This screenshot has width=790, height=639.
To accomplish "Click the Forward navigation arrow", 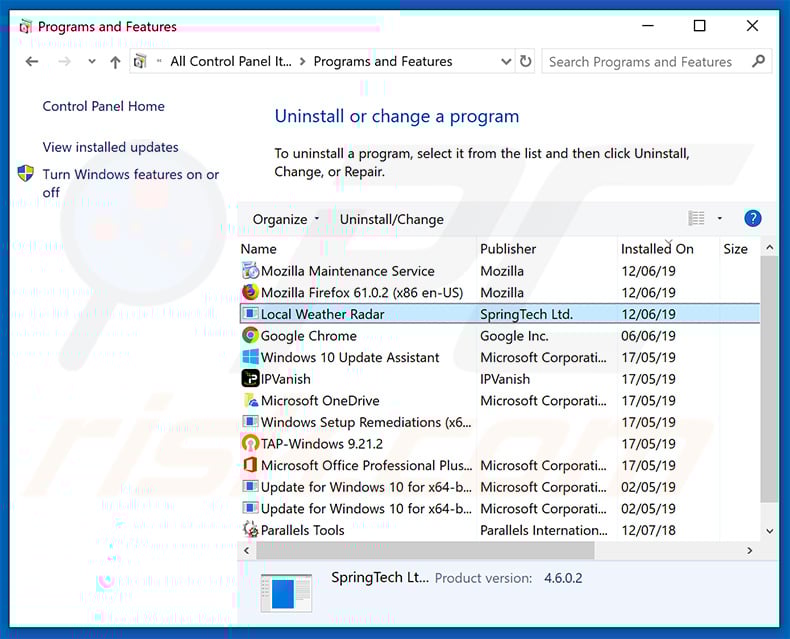I will pyautogui.click(x=64, y=62).
